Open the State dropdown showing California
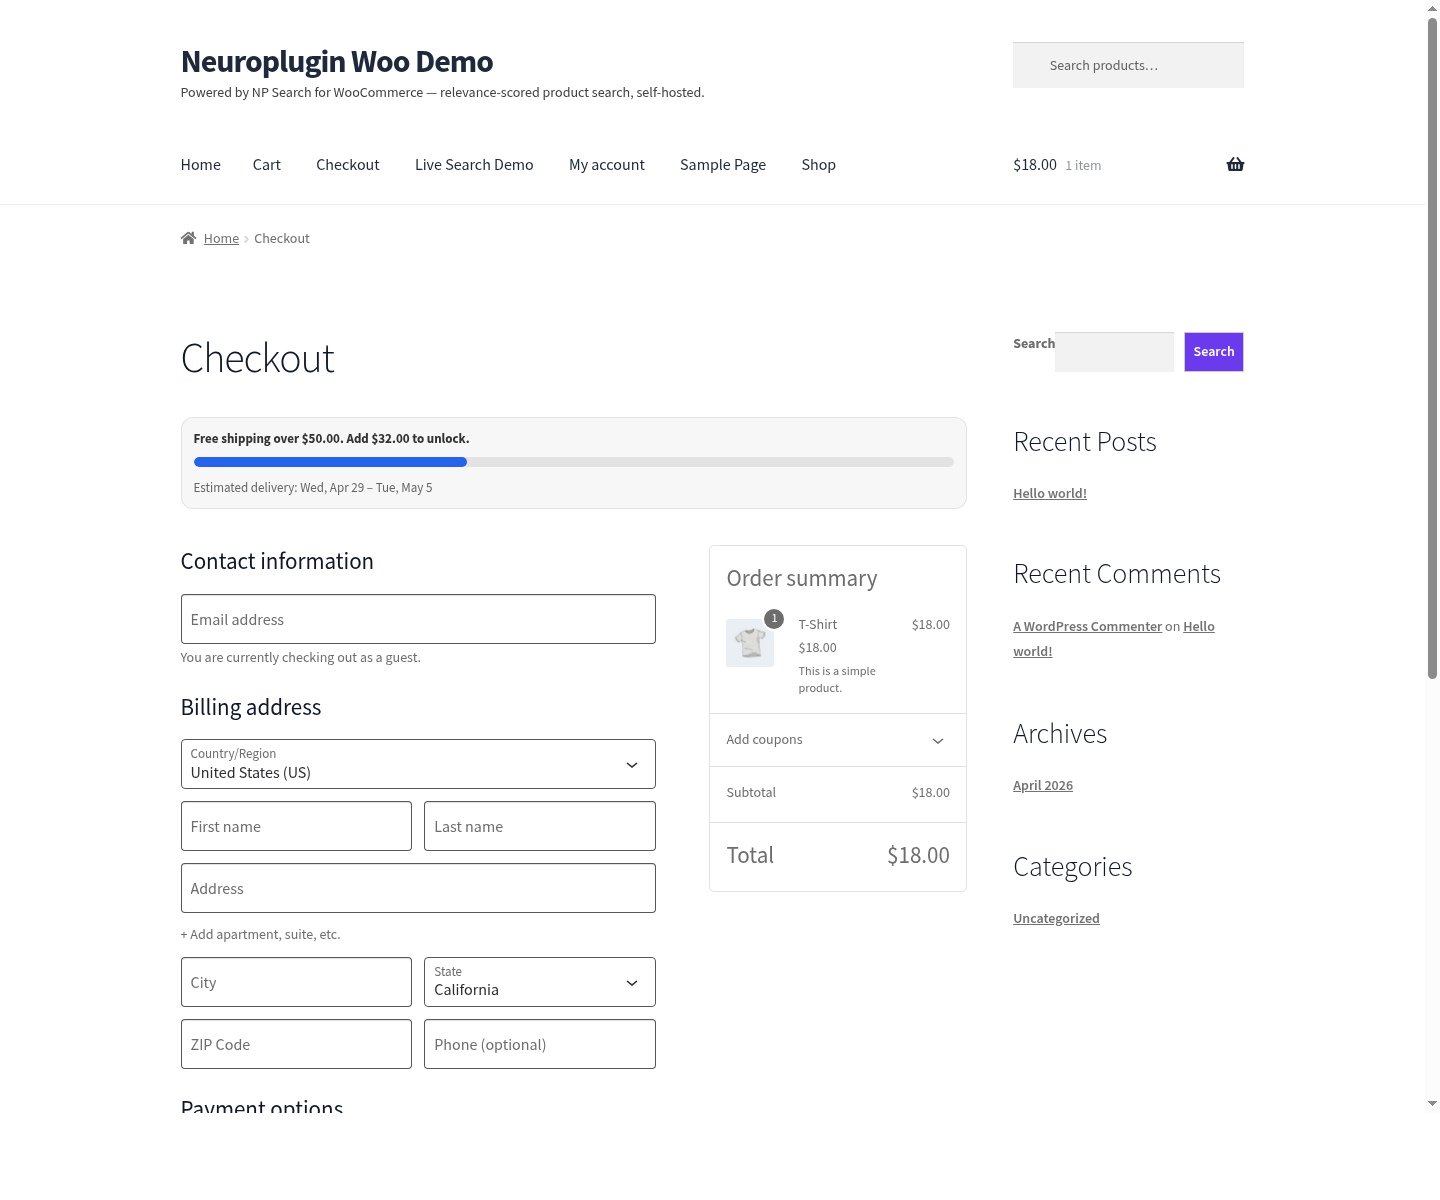Image resolution: width=1440 pixels, height=1200 pixels. pos(540,982)
